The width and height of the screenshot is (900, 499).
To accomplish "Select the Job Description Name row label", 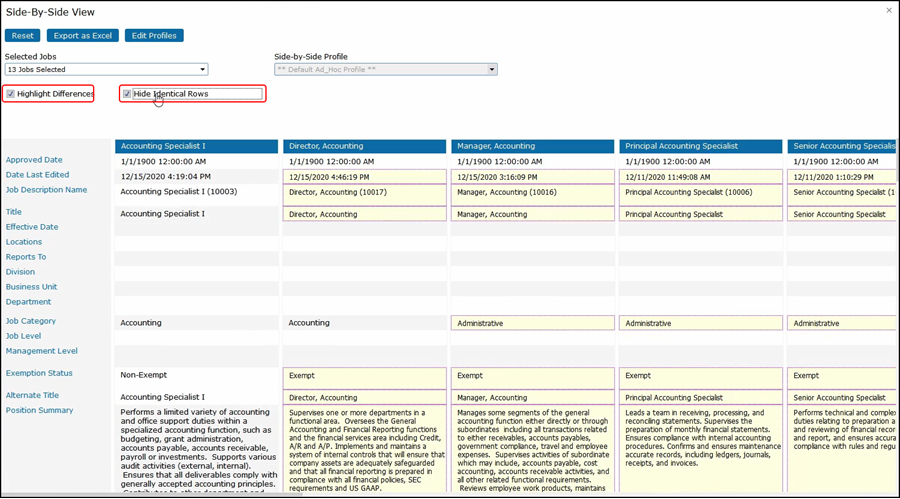I will [x=46, y=190].
